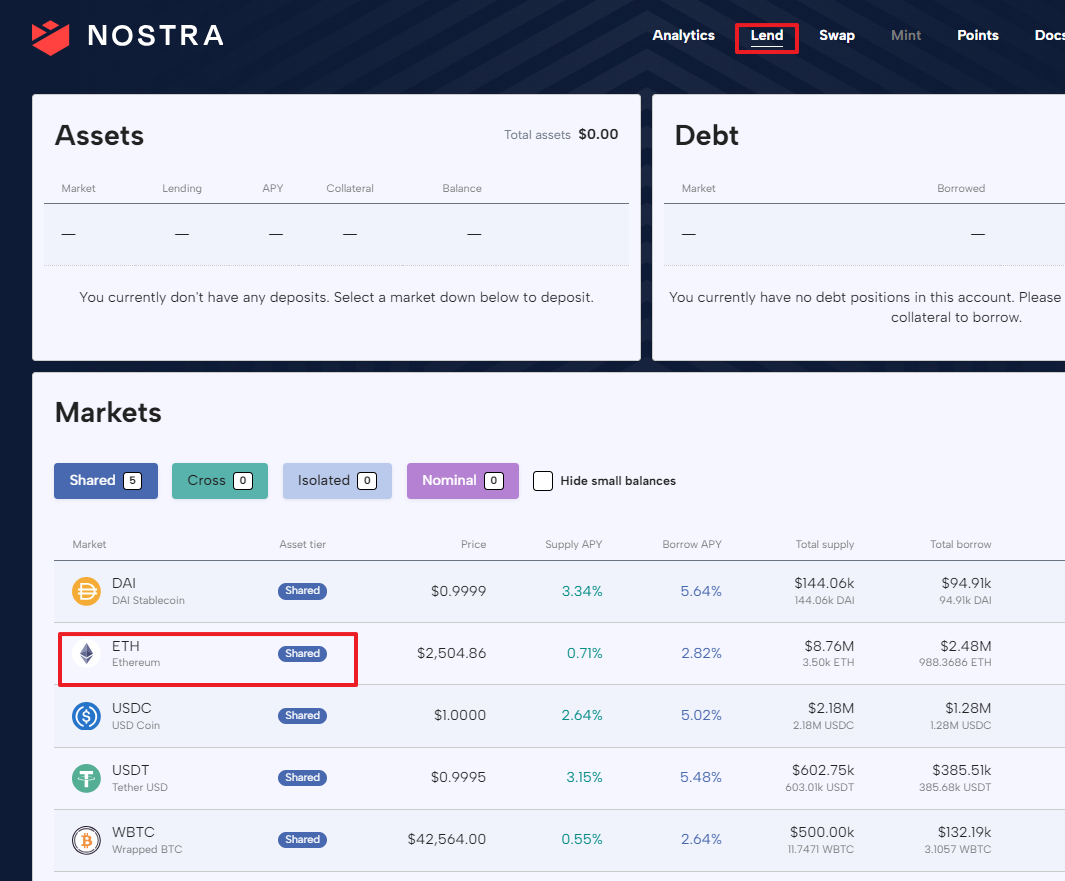The height and width of the screenshot is (881, 1065).
Task: Select the WBTC Wrapped BTC market name
Action: coord(147,840)
